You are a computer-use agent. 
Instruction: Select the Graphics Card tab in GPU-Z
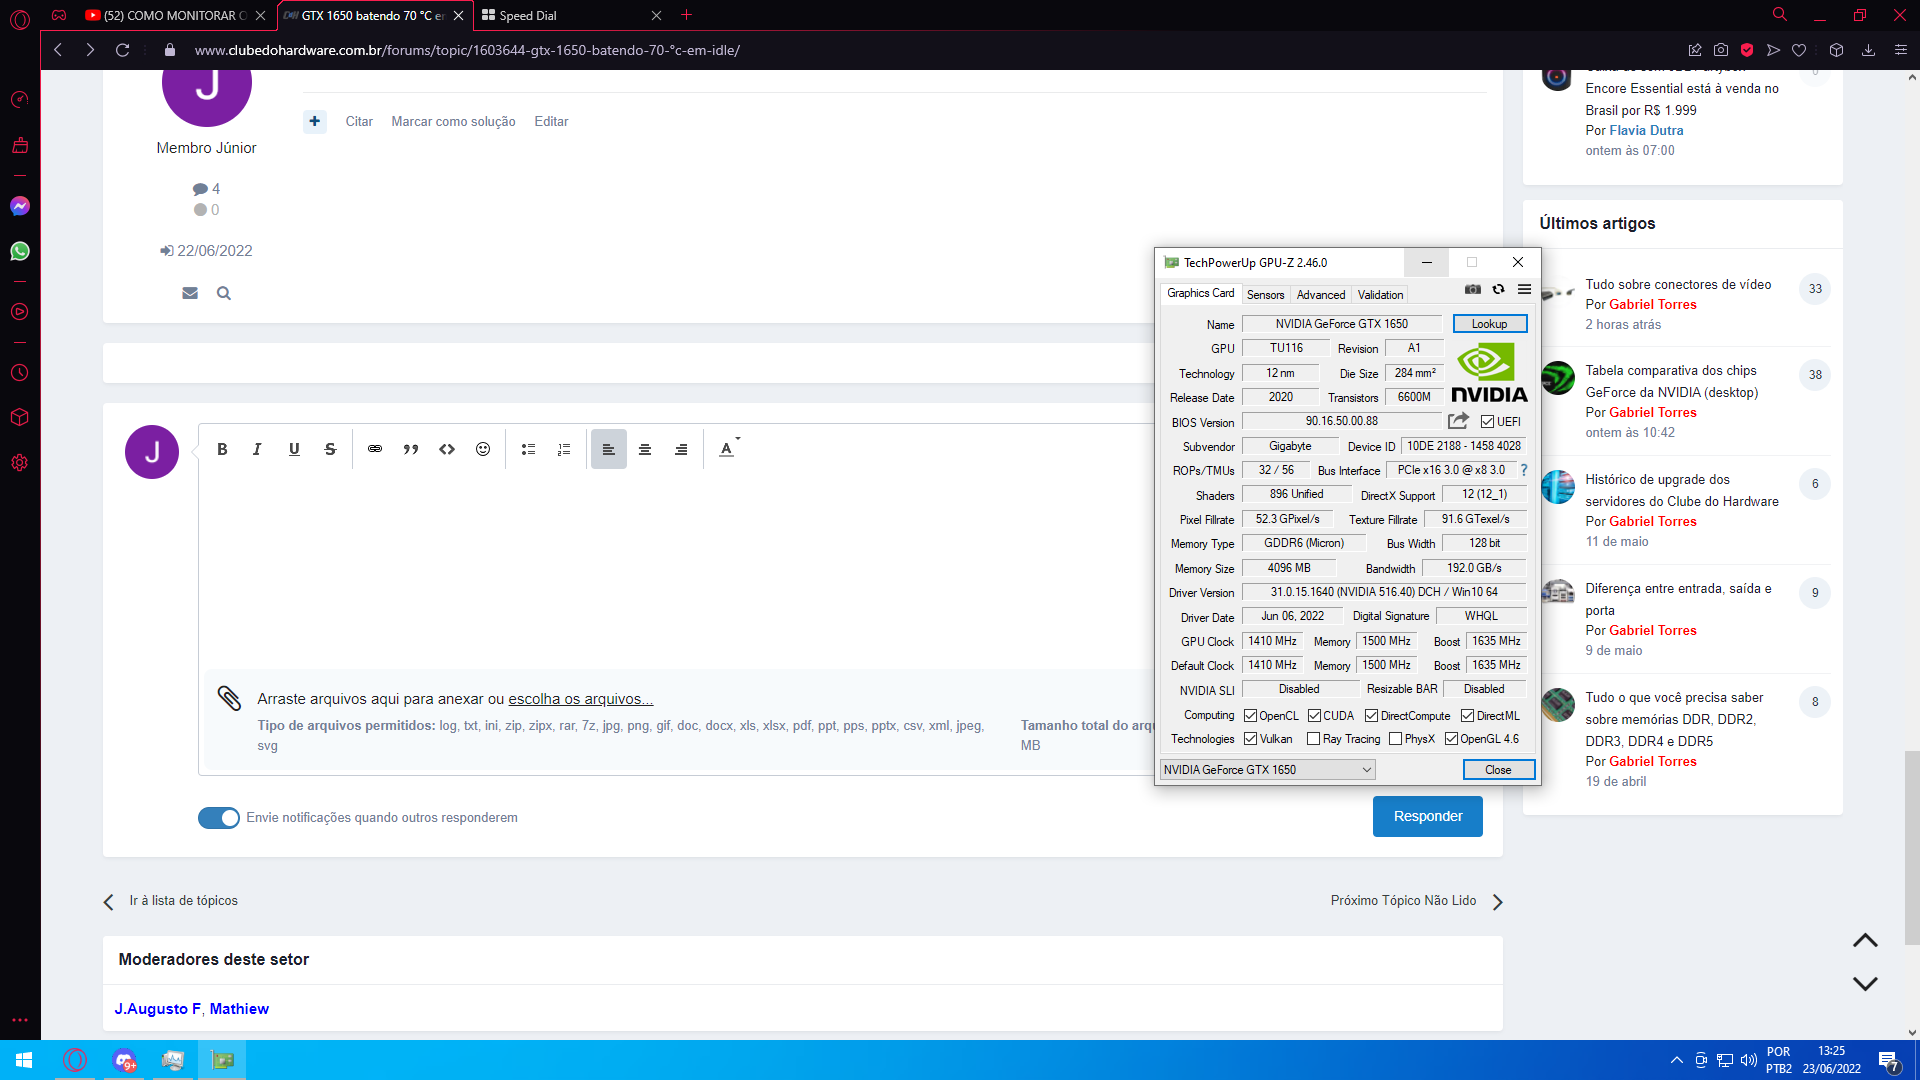(1200, 293)
